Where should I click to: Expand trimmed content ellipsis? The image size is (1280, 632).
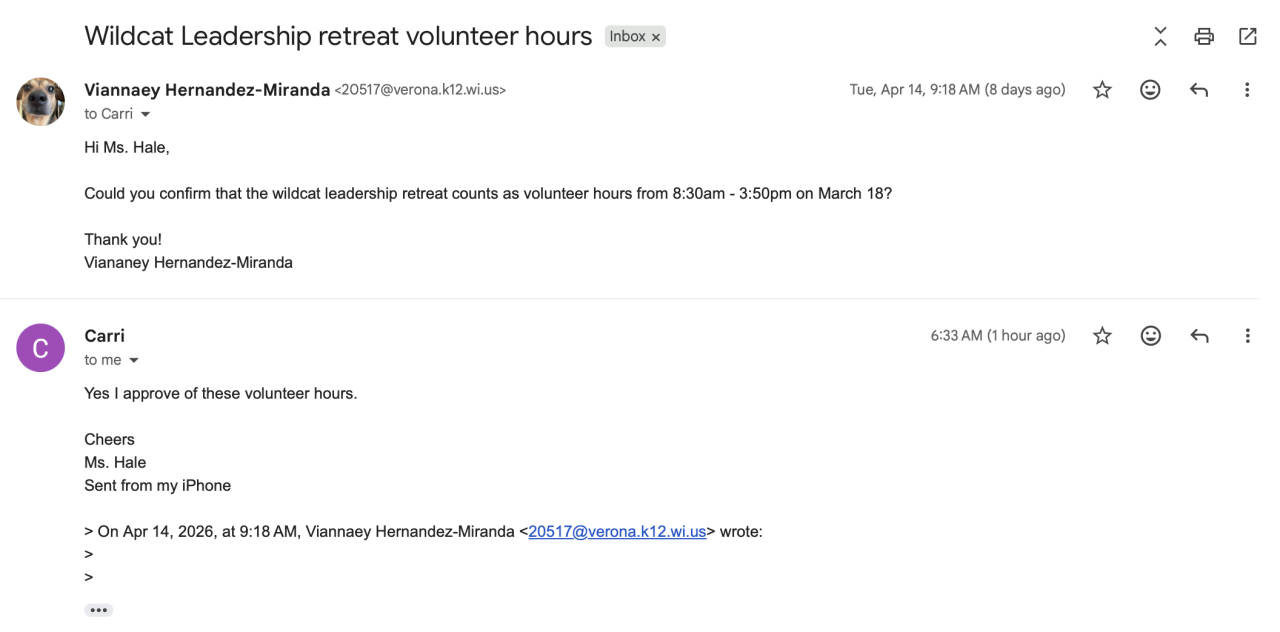98,610
